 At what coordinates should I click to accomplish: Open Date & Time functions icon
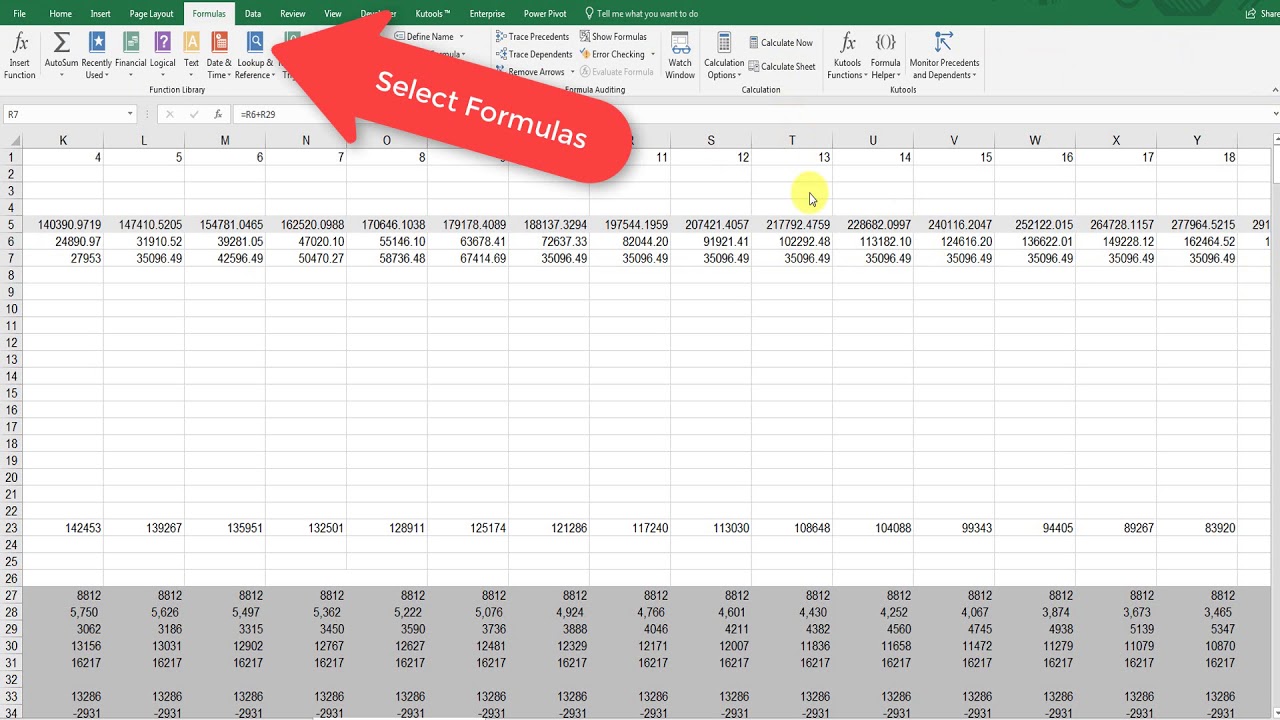[220, 43]
